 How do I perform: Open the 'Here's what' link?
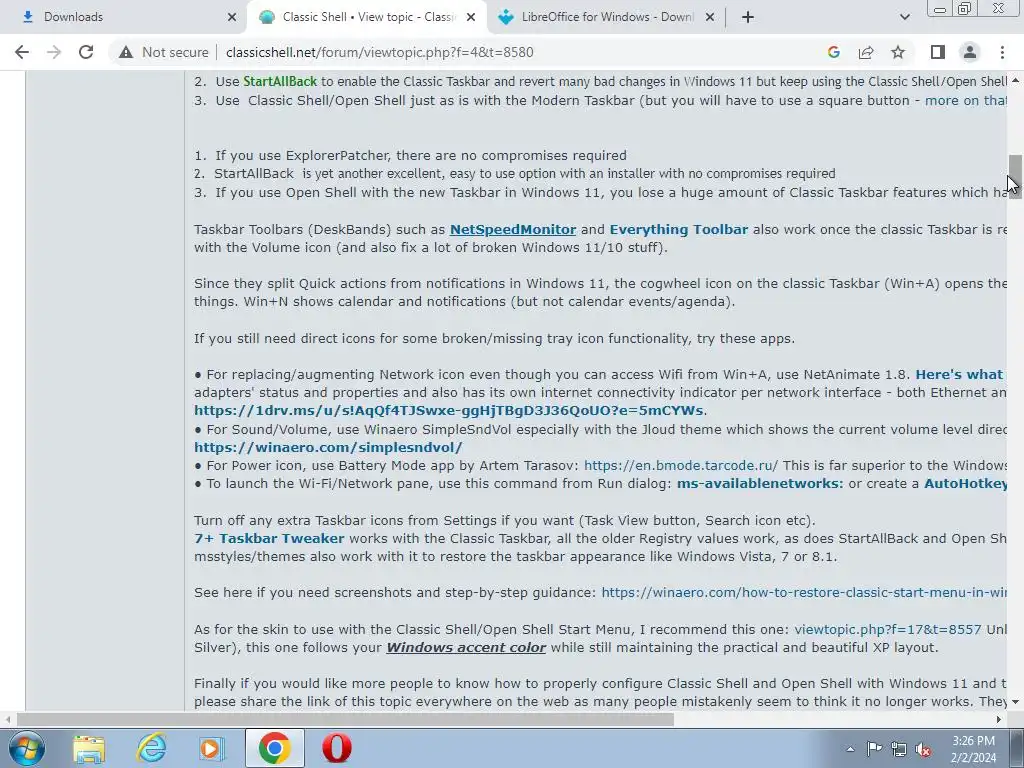point(959,375)
